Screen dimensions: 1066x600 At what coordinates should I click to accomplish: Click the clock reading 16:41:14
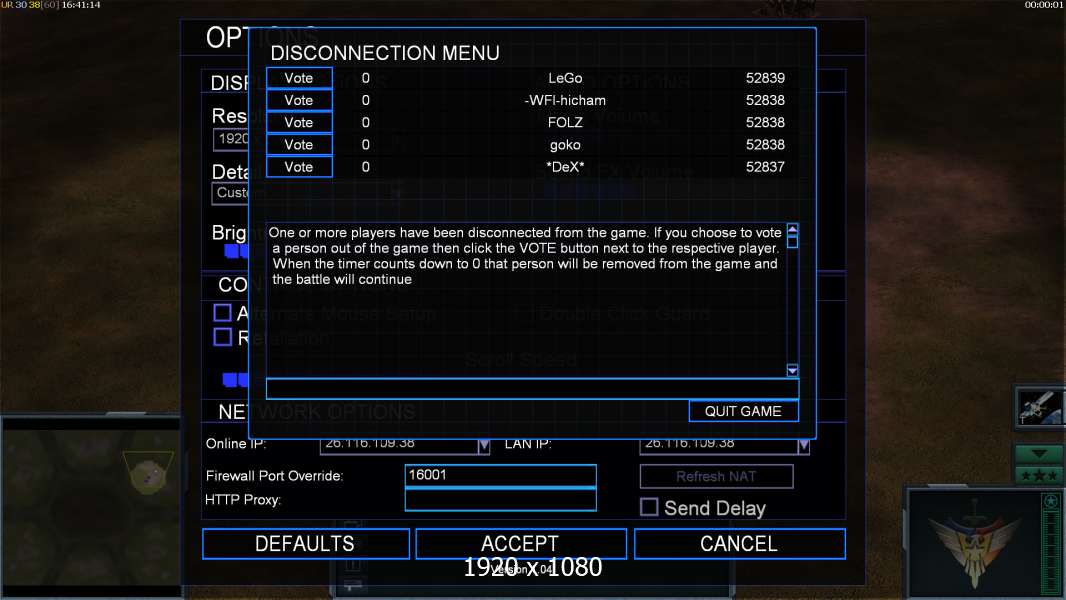click(x=81, y=5)
